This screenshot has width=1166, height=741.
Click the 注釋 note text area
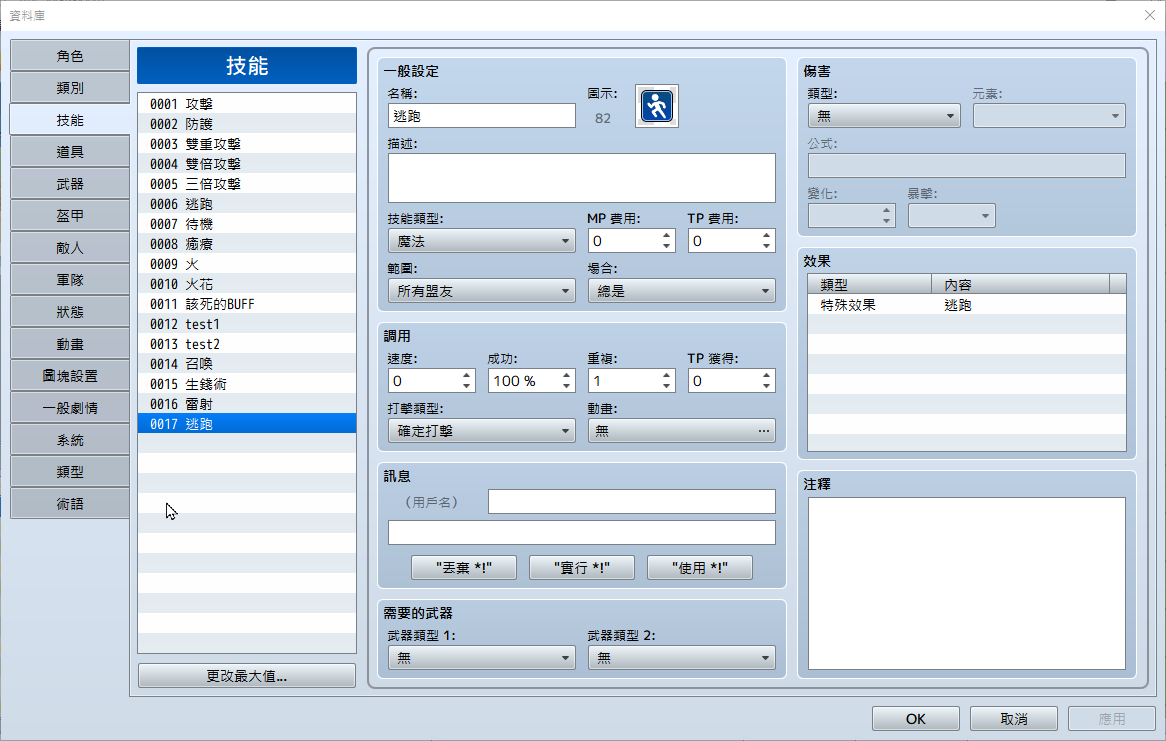click(x=967, y=583)
